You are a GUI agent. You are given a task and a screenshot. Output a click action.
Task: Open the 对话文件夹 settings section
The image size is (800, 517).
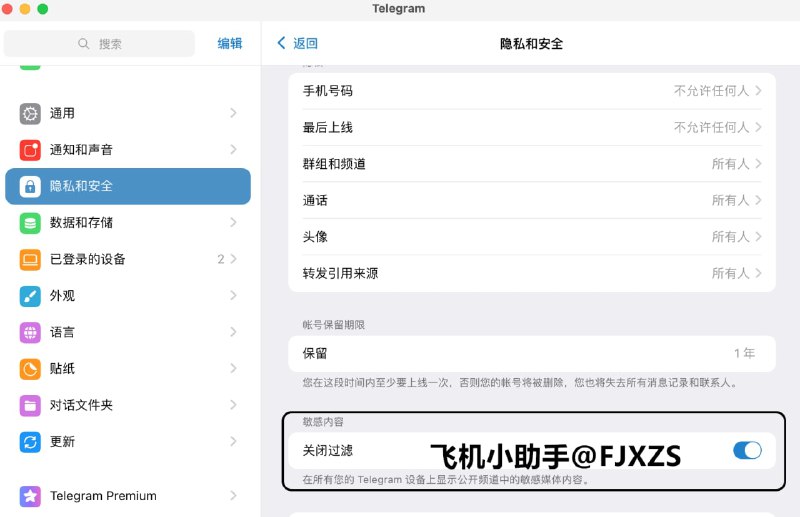click(x=128, y=406)
